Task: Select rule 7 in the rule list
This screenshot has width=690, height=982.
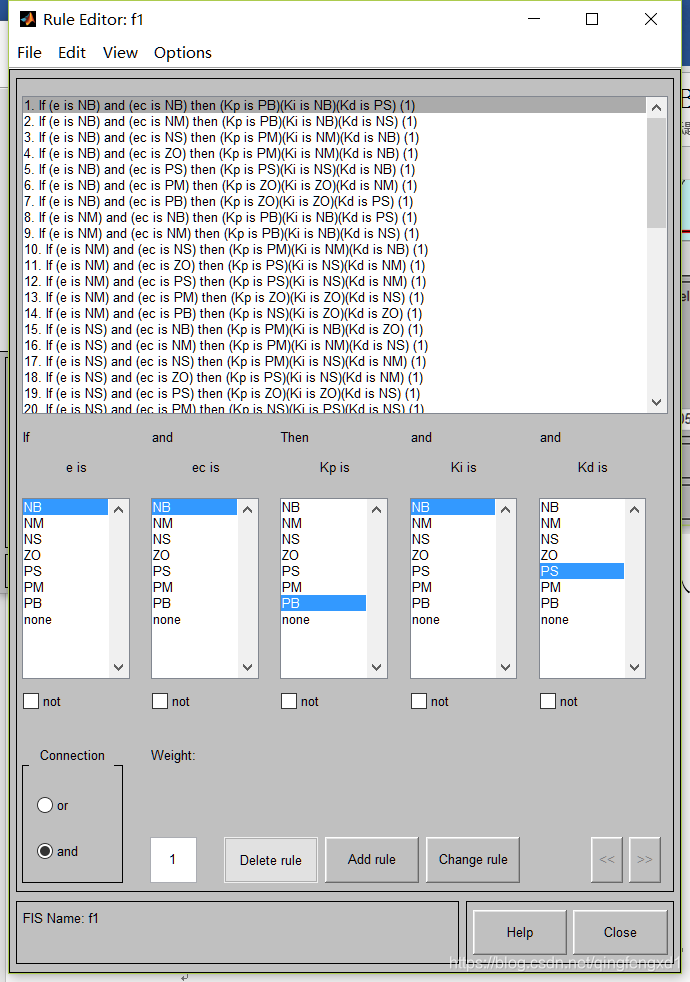Action: click(x=334, y=202)
